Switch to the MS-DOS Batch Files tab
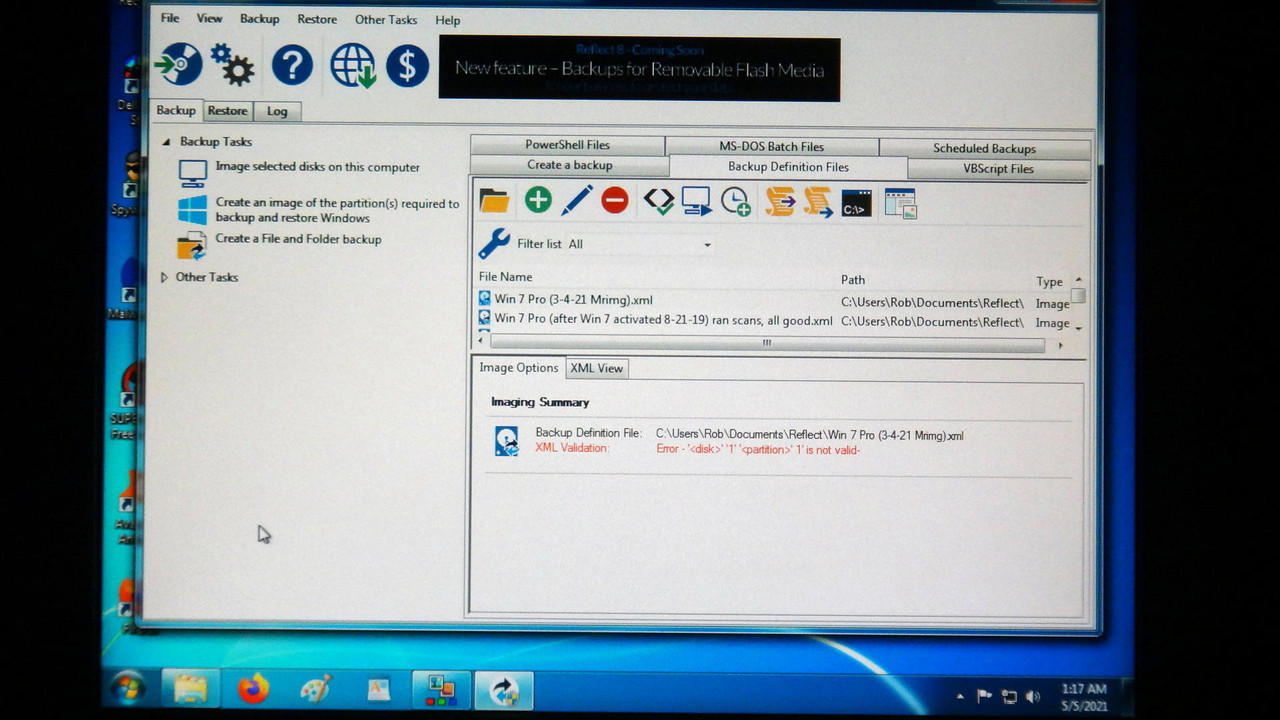The width and height of the screenshot is (1280, 720). (772, 146)
